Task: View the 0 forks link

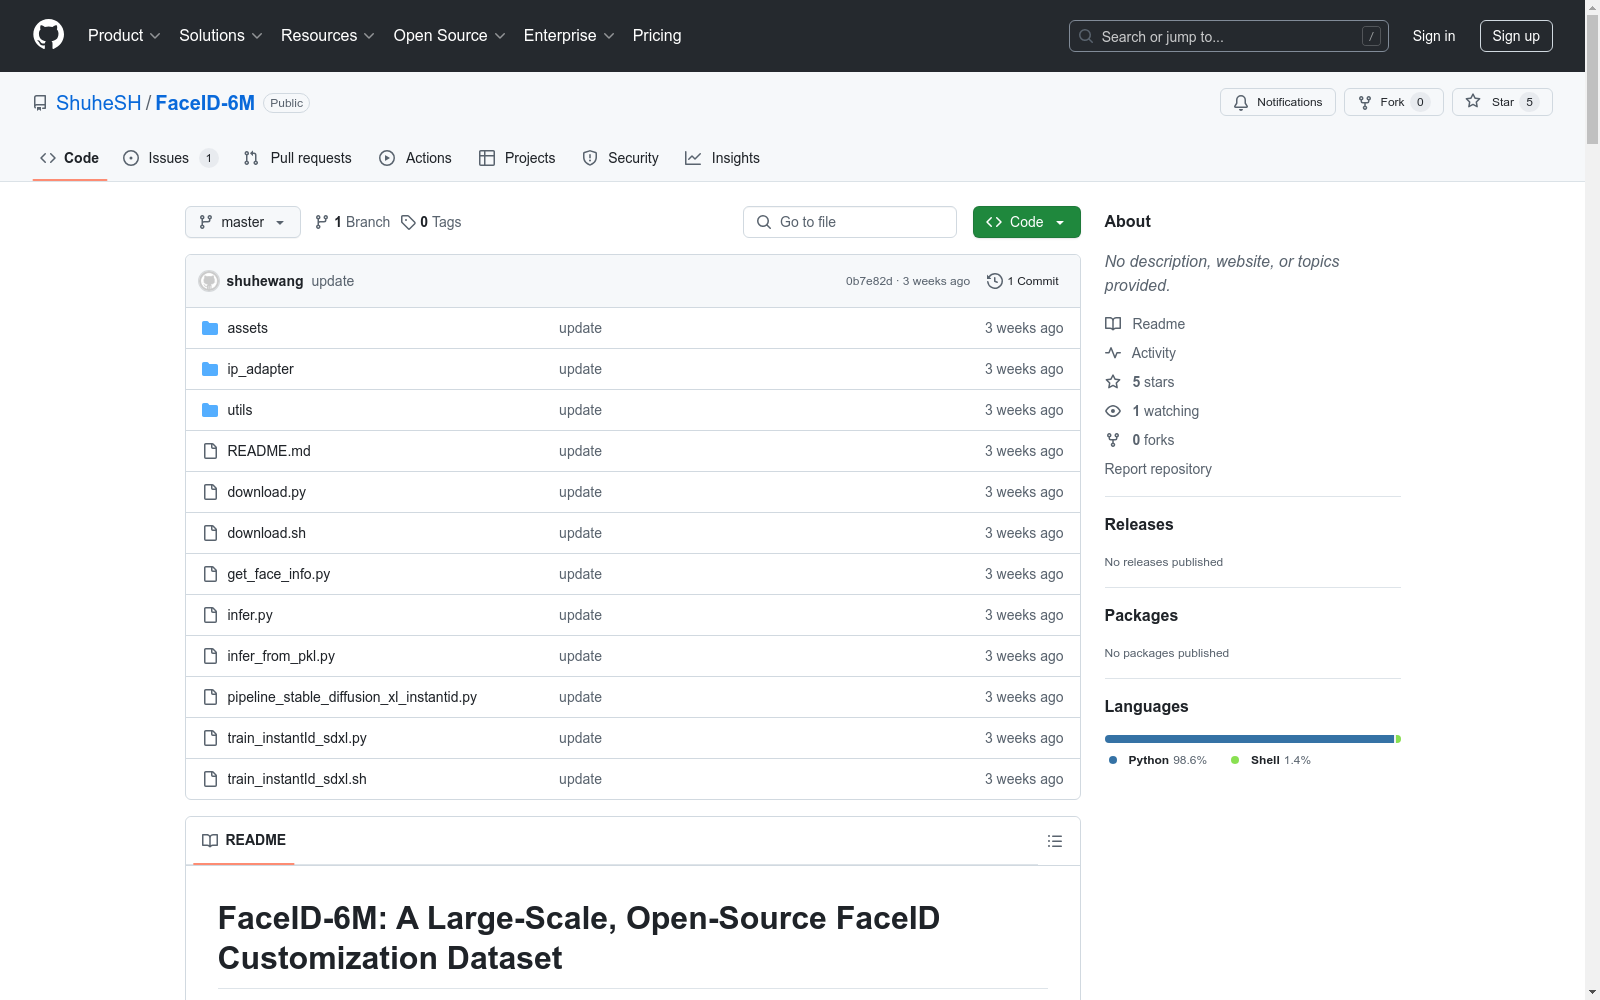Action: click(x=1140, y=440)
